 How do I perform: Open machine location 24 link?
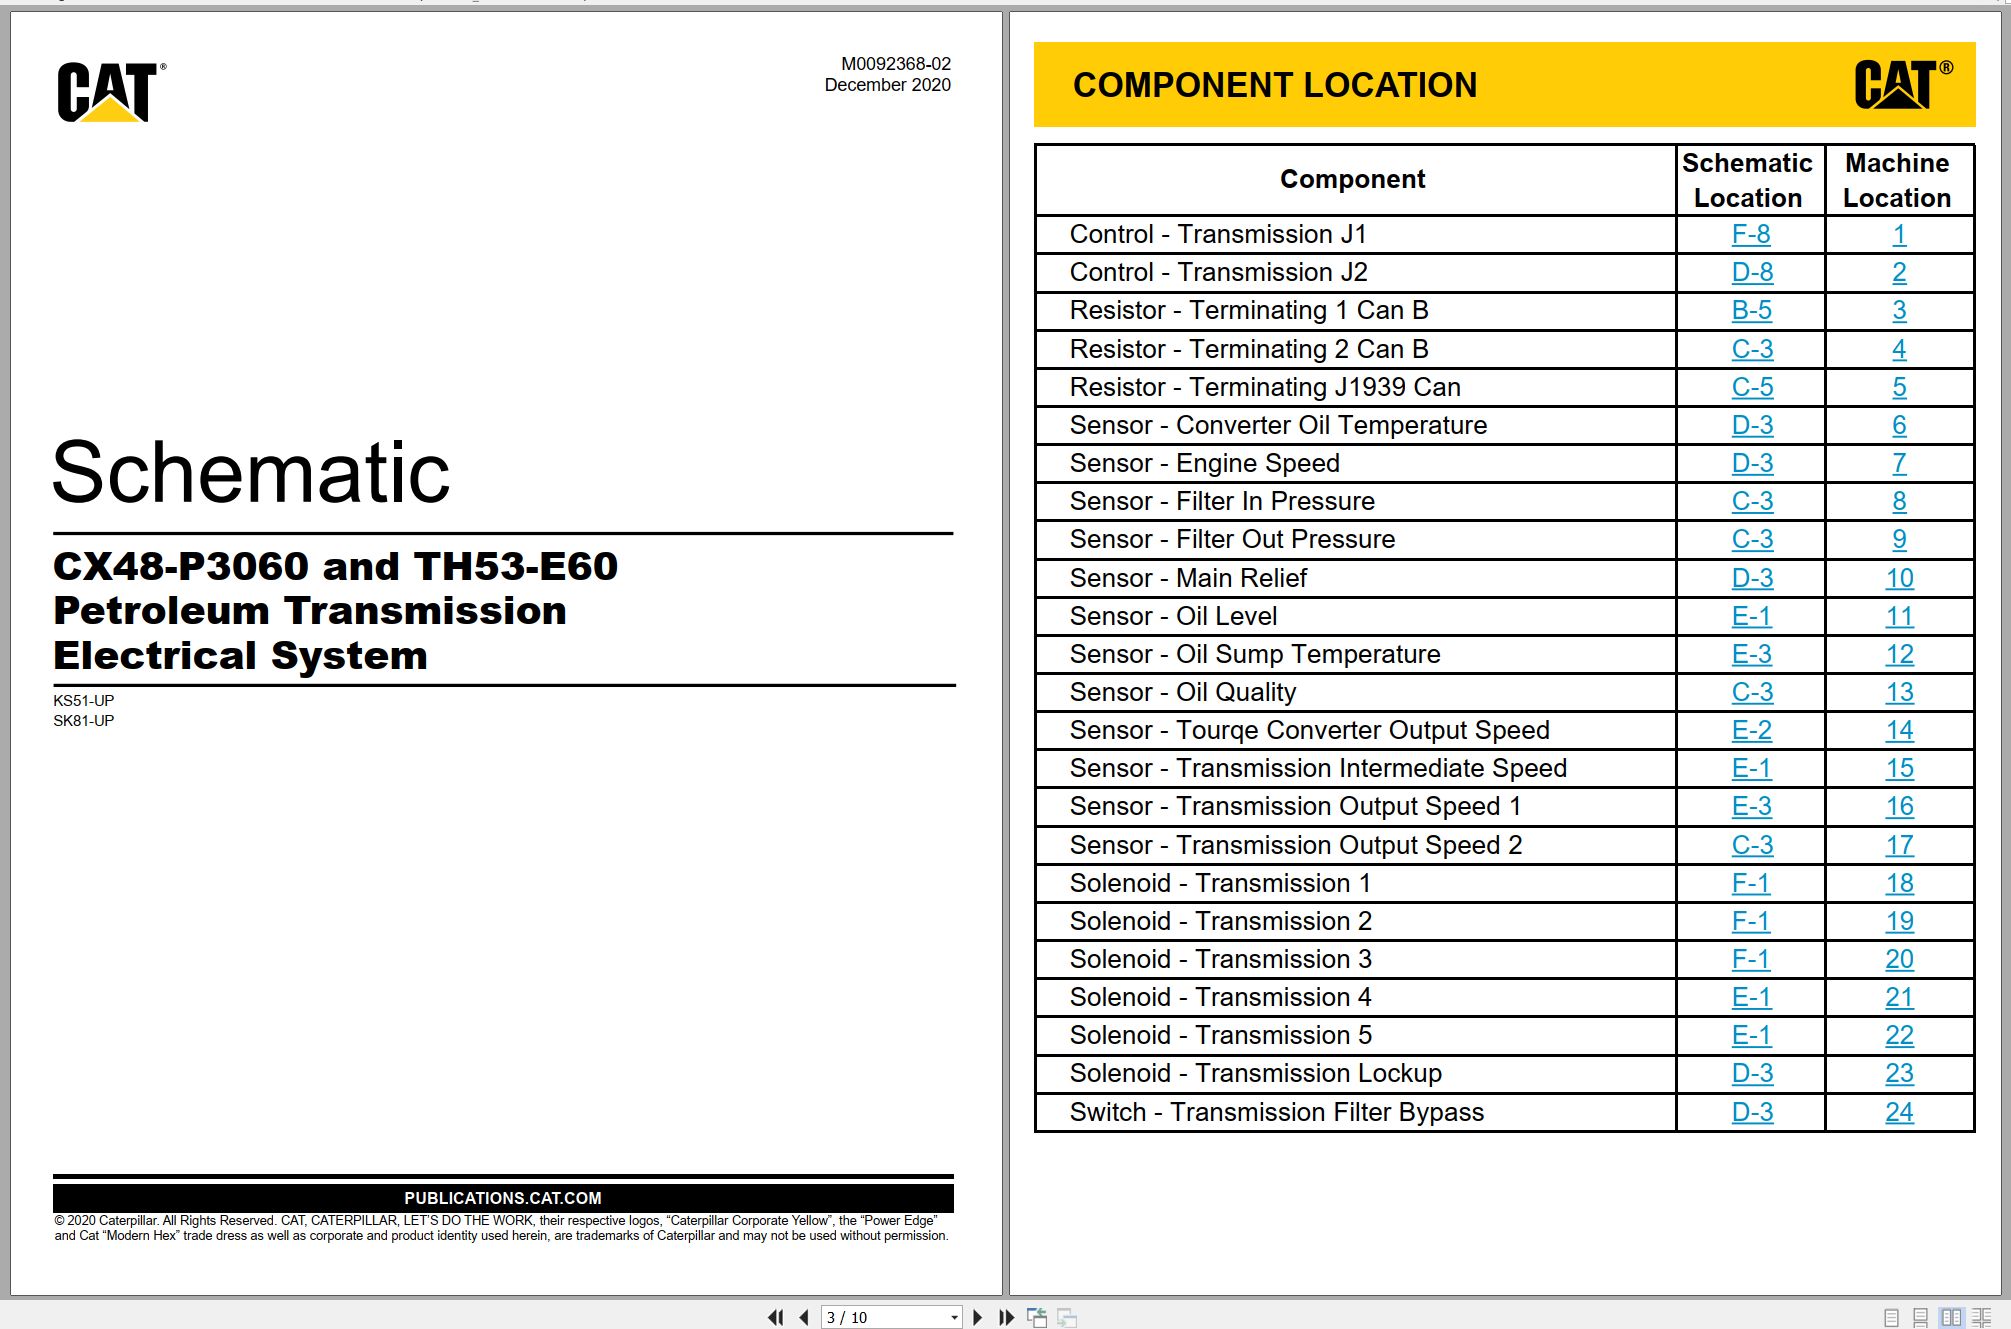[1899, 1112]
